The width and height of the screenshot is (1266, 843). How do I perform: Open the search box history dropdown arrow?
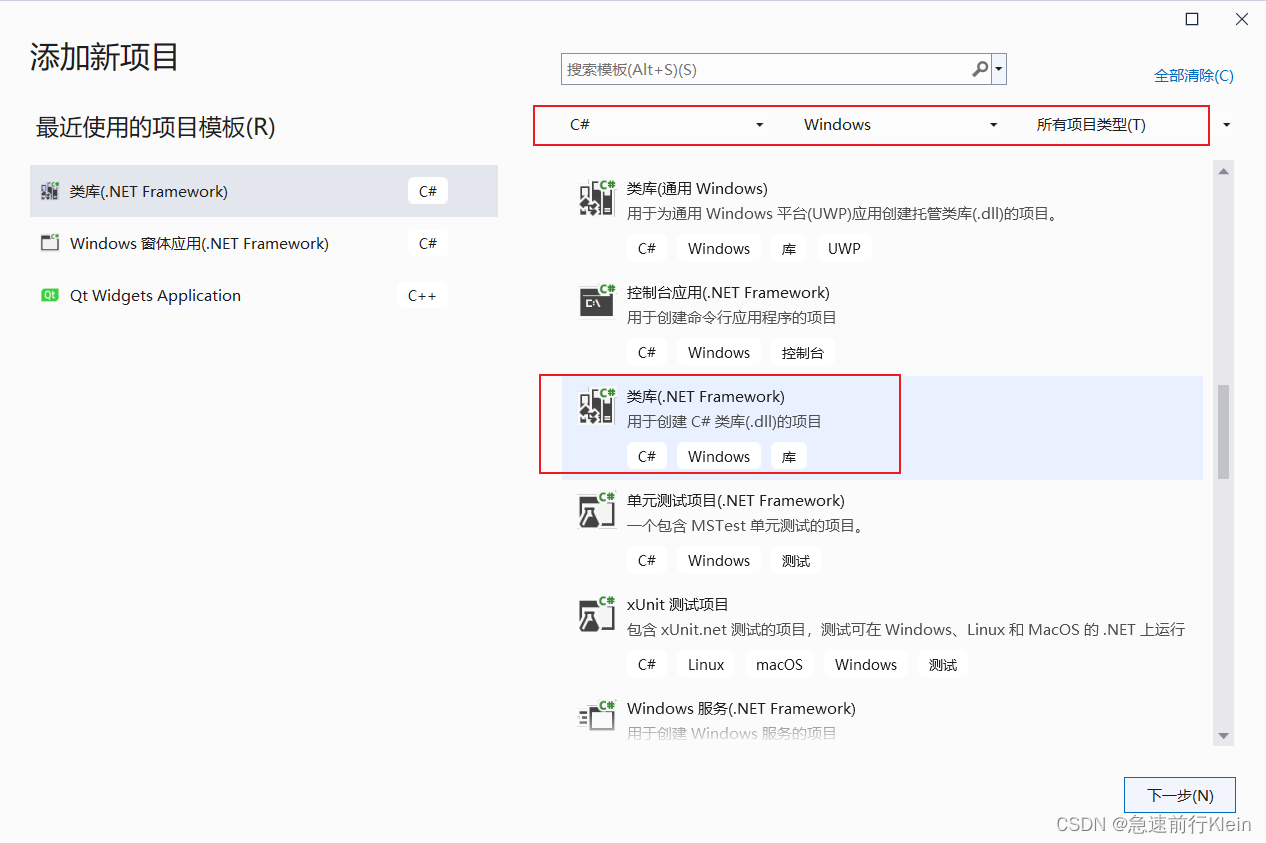pos(999,70)
